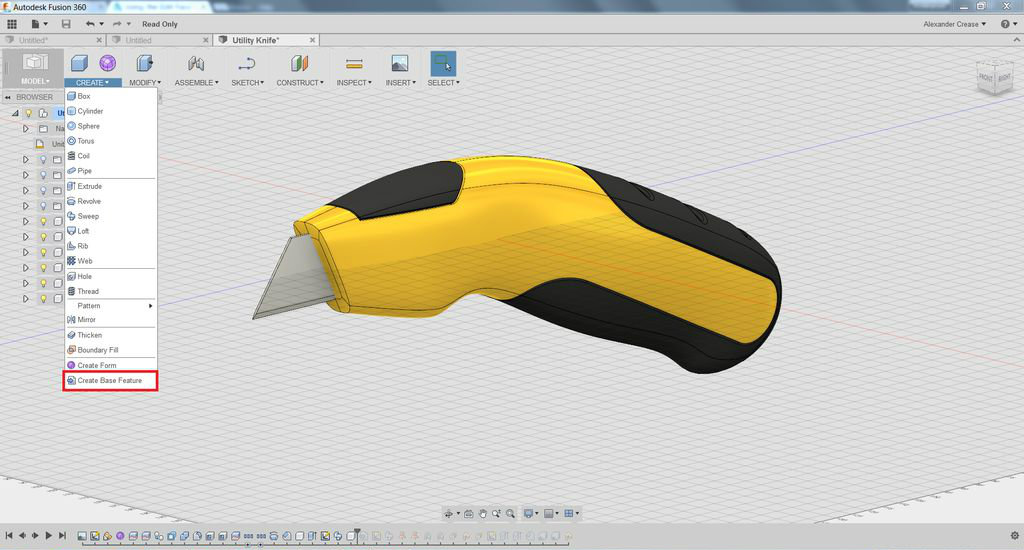Toggle the first yellow component lightbulb

43,221
